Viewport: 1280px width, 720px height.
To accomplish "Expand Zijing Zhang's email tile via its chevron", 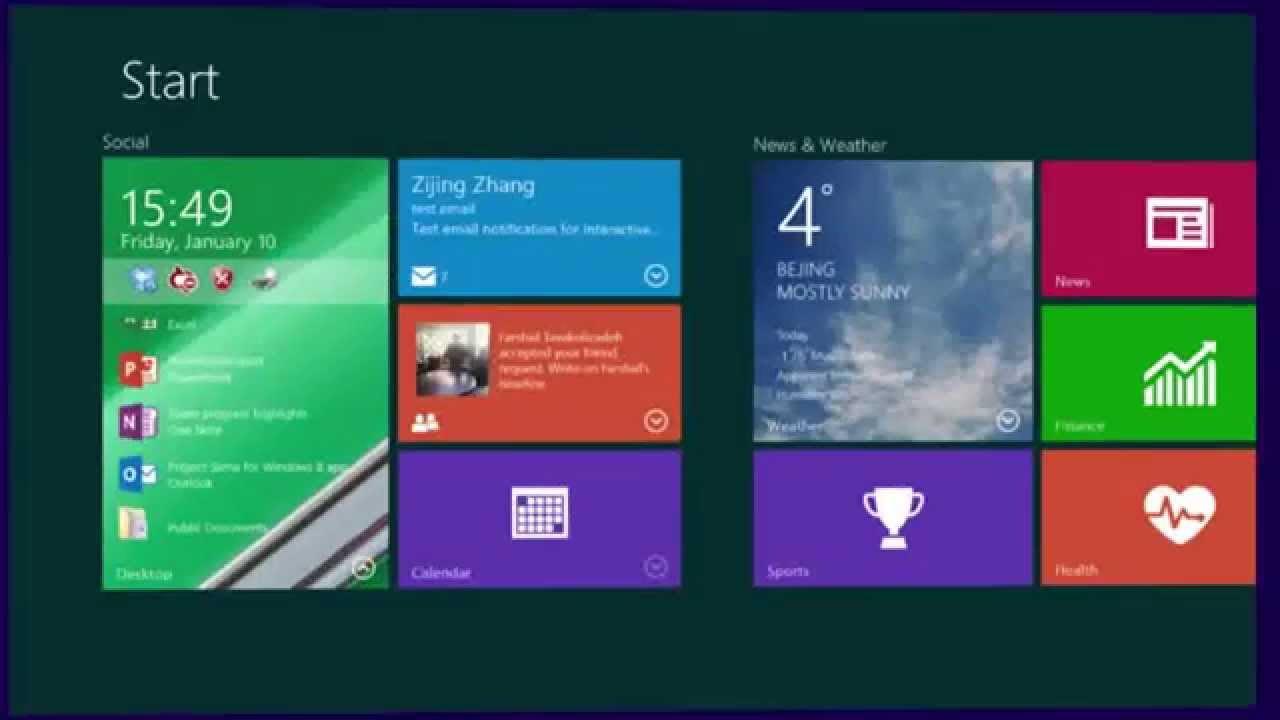I will pyautogui.click(x=657, y=276).
